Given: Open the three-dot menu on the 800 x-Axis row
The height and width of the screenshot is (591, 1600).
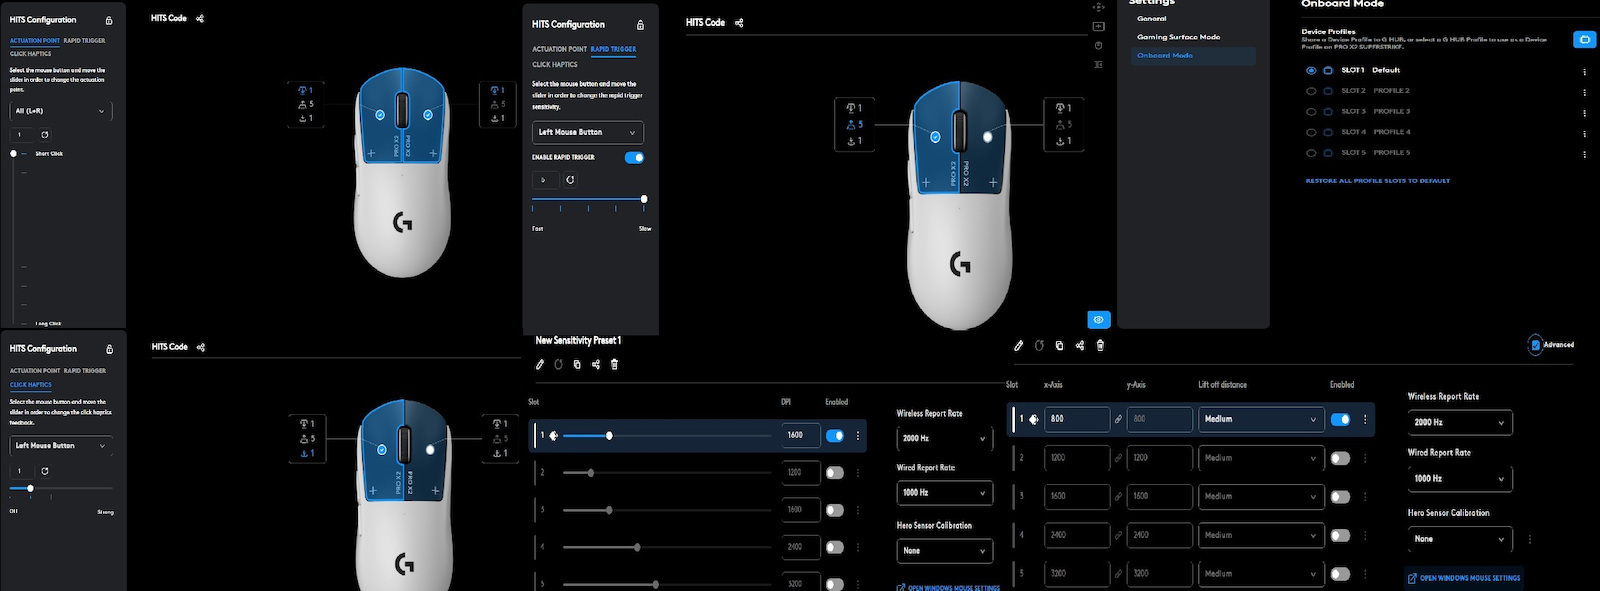Looking at the screenshot, I should coord(1365,419).
